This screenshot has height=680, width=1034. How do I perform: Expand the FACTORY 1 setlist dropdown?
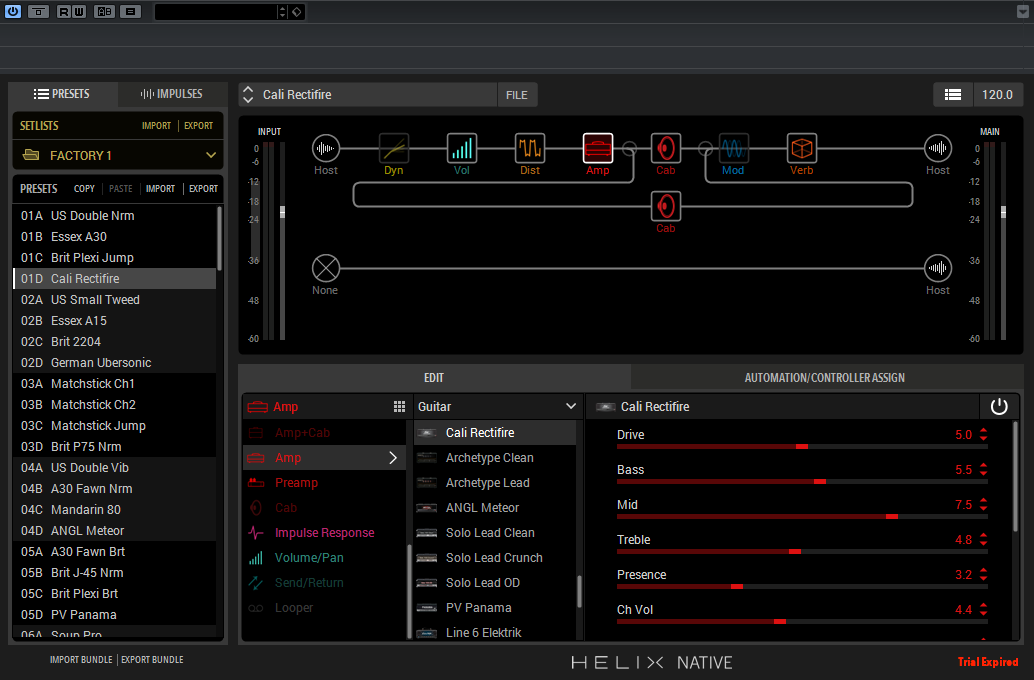(211, 155)
